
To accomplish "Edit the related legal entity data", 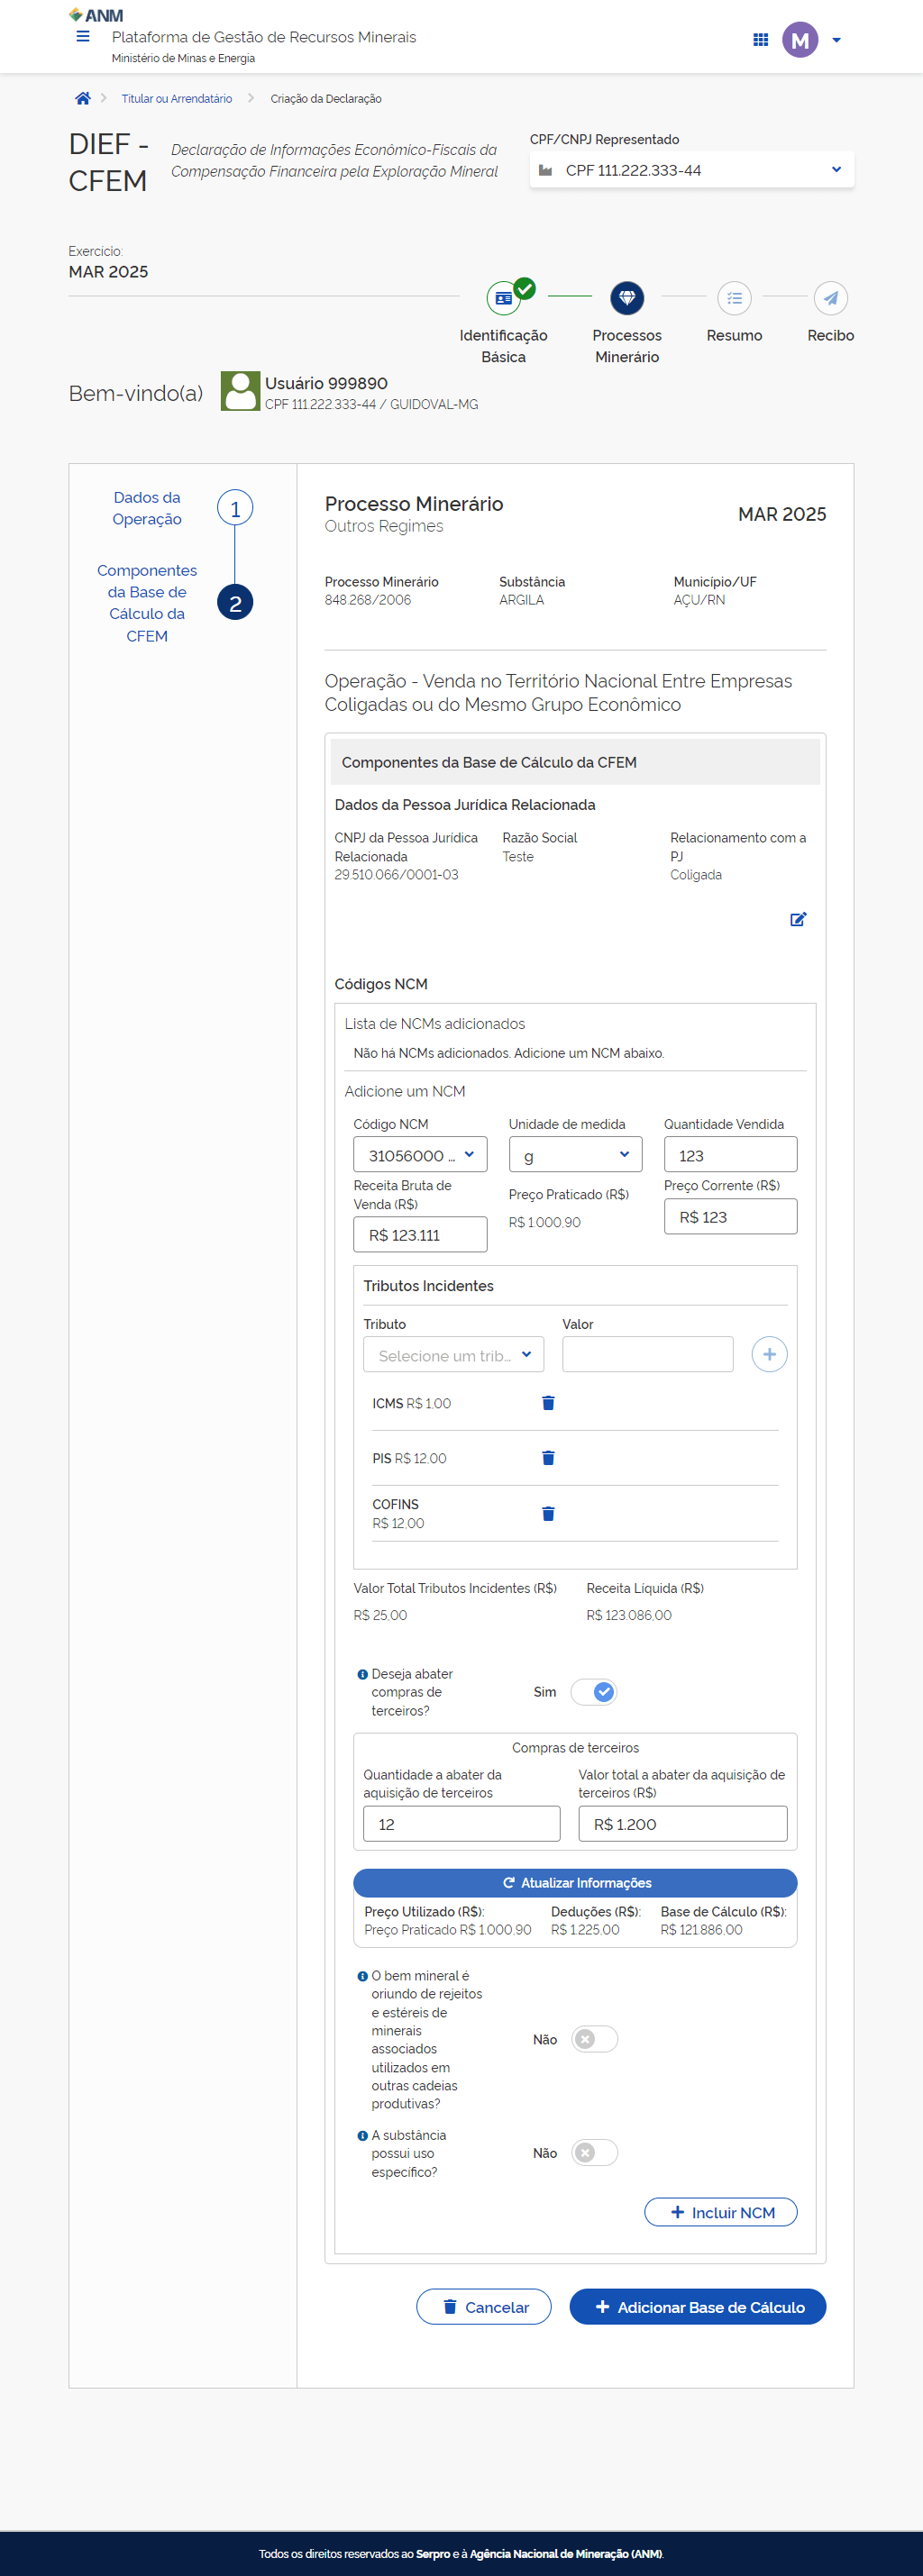I will click(798, 919).
